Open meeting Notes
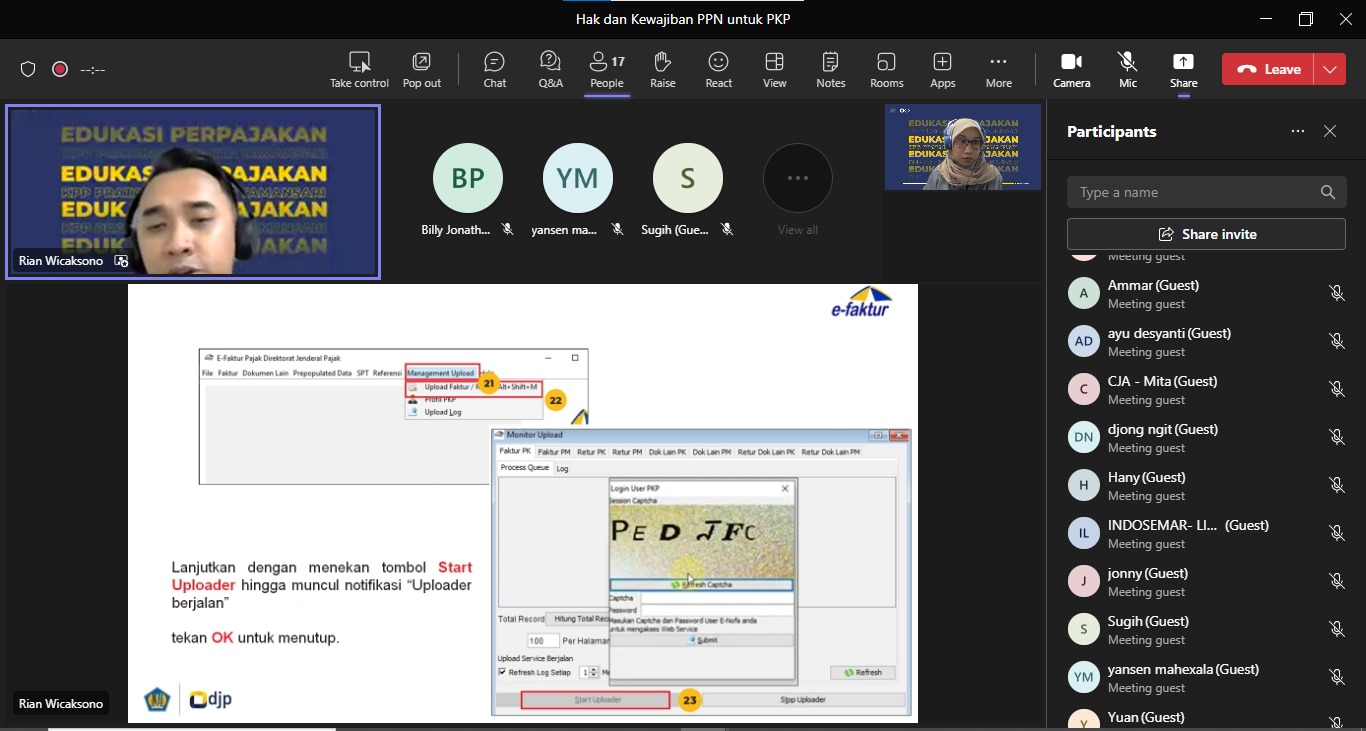This screenshot has width=1366, height=731. tap(830, 70)
